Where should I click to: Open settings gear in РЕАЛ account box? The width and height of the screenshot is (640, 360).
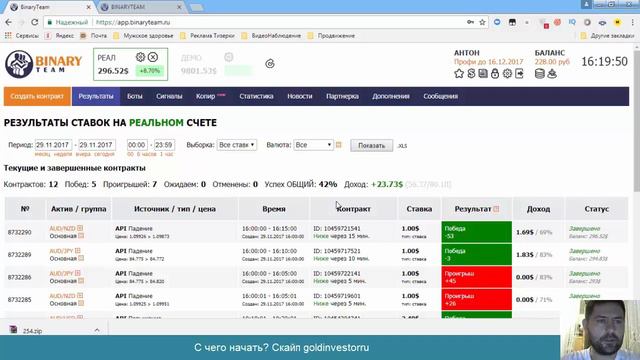[140, 57]
